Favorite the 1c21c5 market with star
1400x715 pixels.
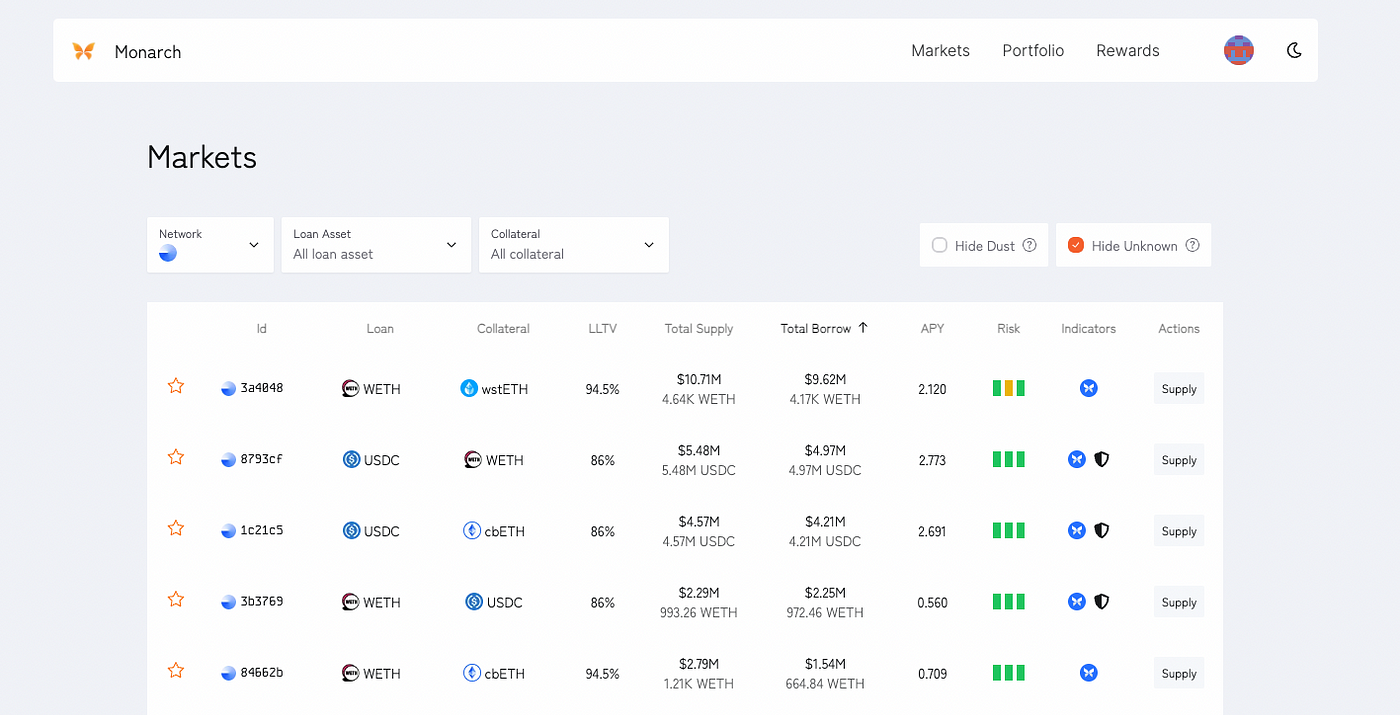pos(176,528)
